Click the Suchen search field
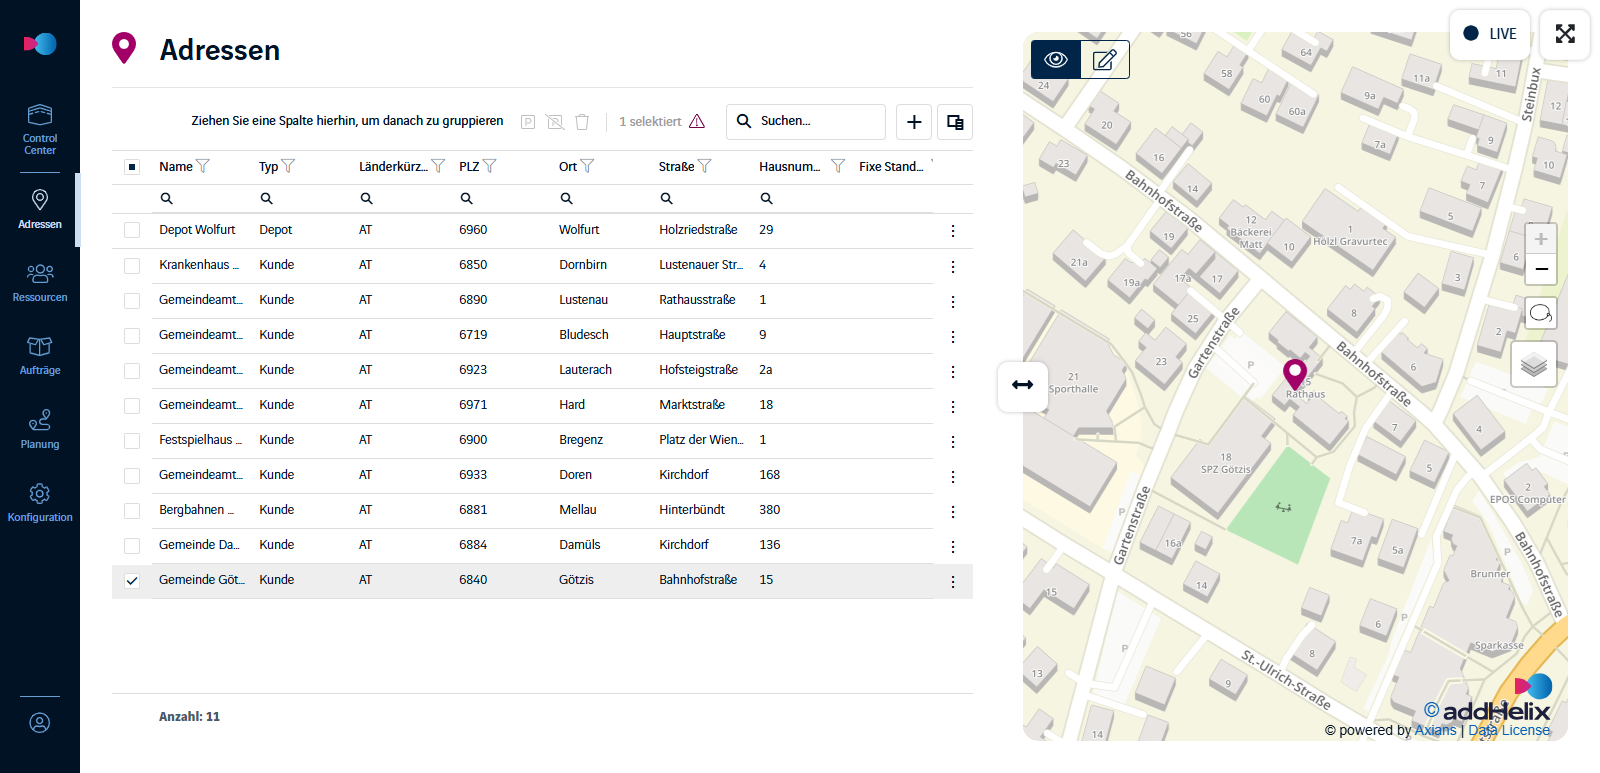This screenshot has width=1600, height=773. pyautogui.click(x=806, y=122)
